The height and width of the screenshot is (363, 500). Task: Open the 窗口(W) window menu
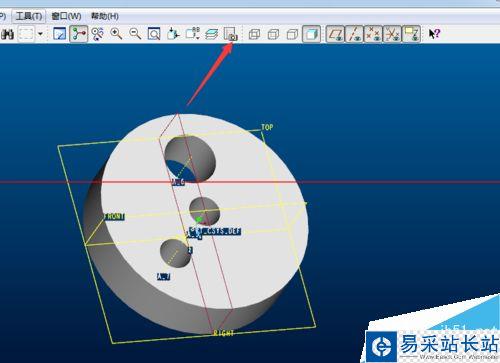(x=66, y=16)
